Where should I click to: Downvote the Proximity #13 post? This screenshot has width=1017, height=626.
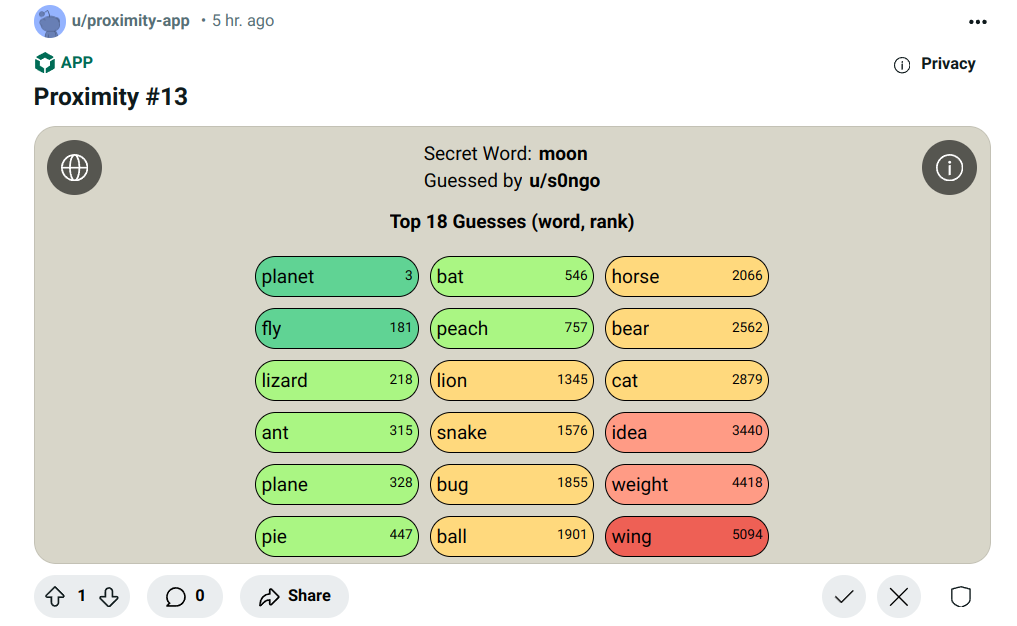[x=109, y=597]
